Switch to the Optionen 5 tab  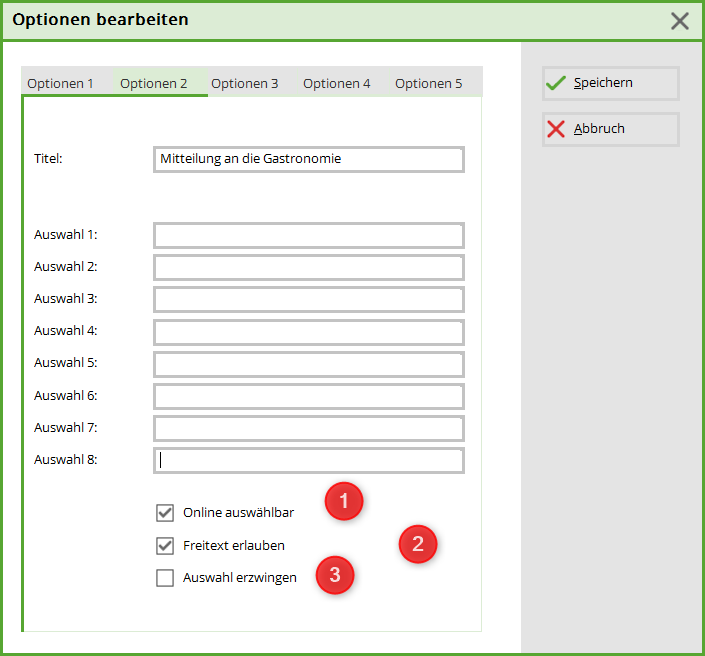(429, 83)
